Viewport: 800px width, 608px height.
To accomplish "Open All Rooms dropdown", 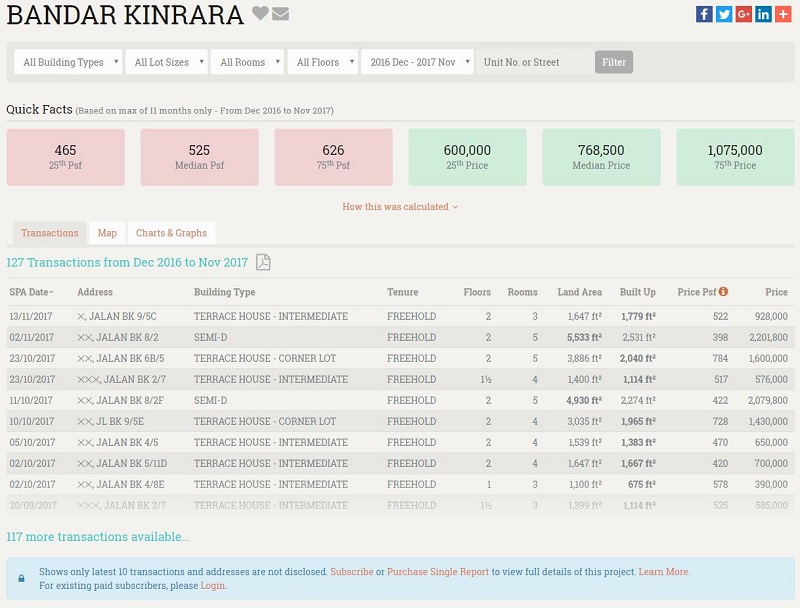I will [247, 62].
